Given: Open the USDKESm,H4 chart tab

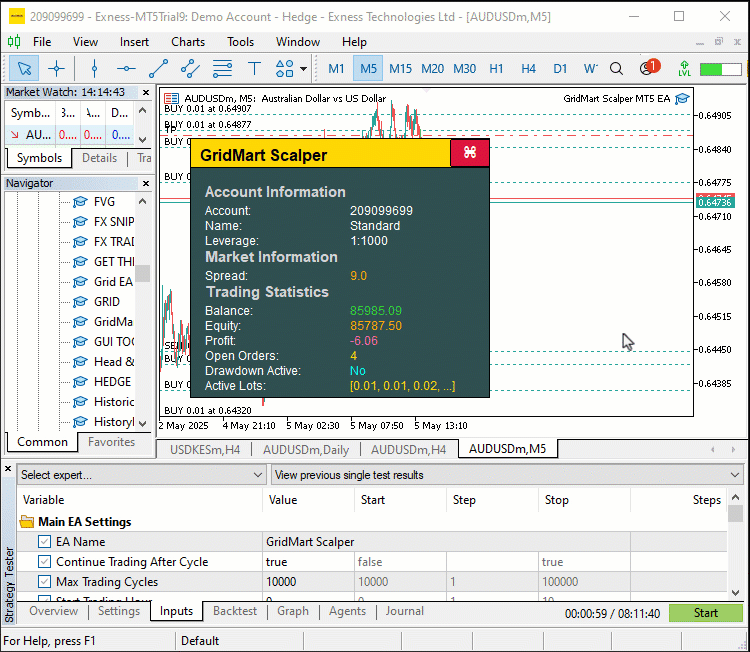Looking at the screenshot, I should [205, 450].
